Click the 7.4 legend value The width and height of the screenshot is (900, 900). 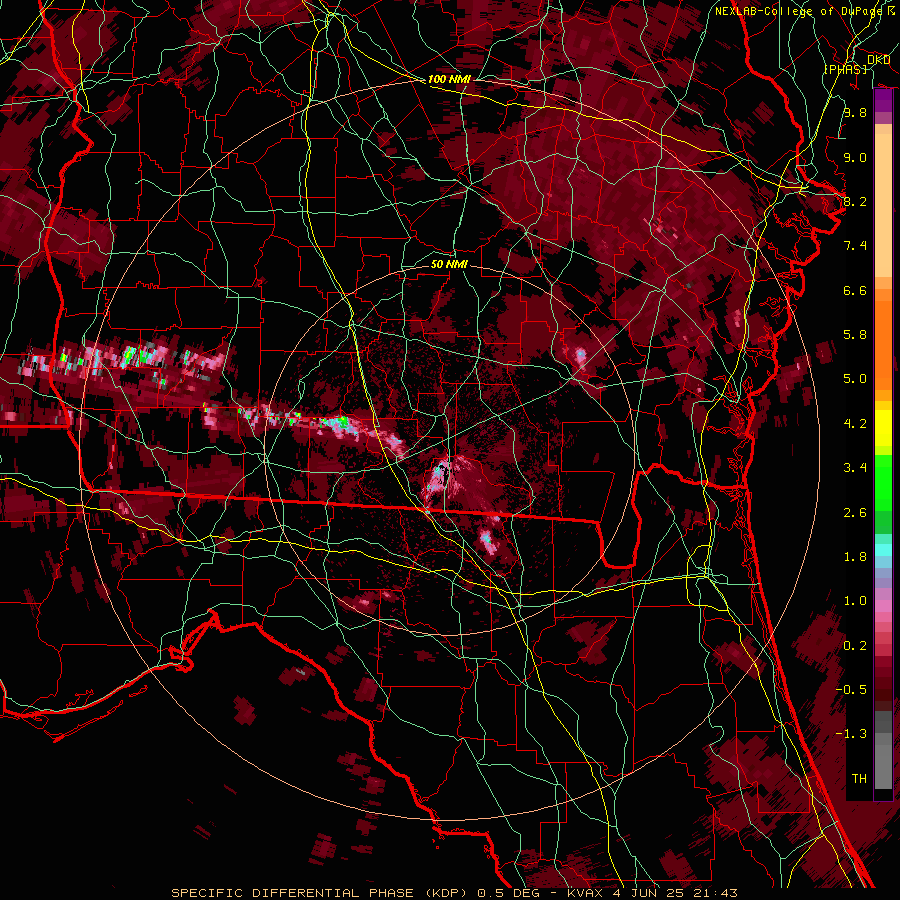click(855, 246)
